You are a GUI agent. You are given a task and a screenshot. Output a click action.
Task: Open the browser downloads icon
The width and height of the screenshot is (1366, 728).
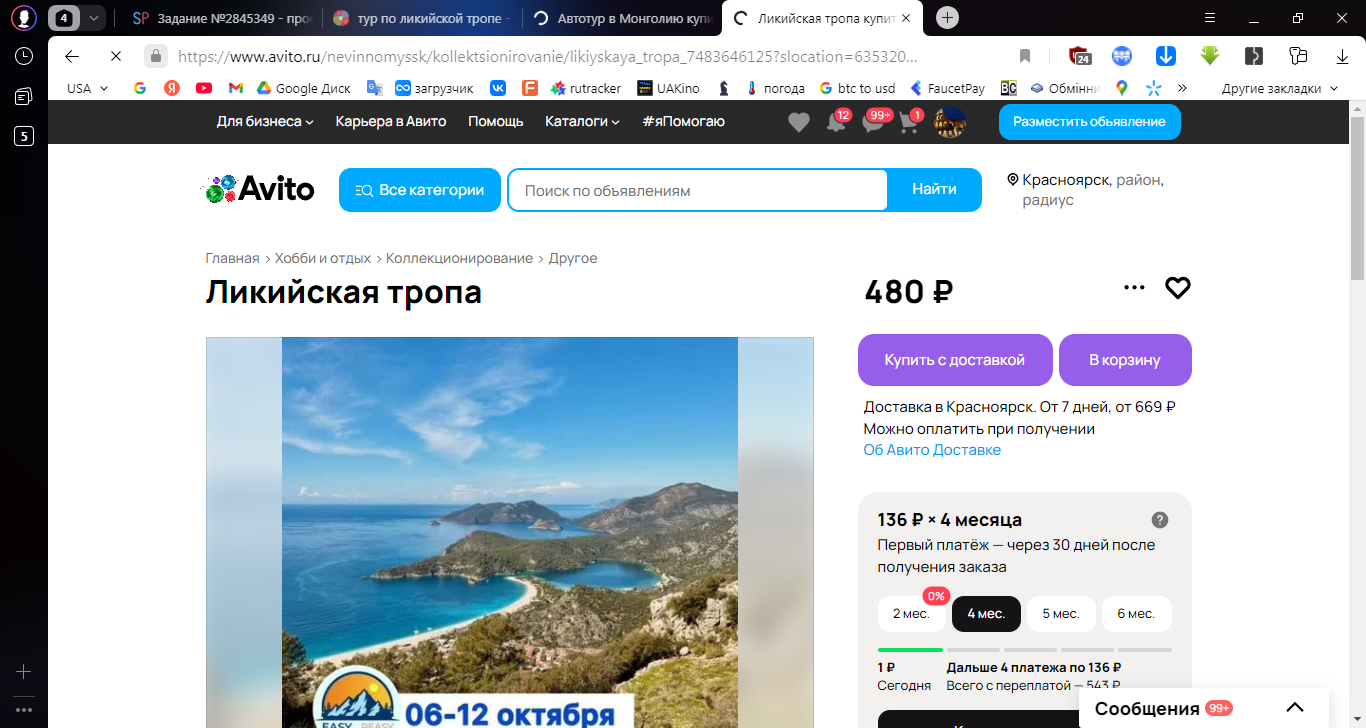[x=1342, y=56]
